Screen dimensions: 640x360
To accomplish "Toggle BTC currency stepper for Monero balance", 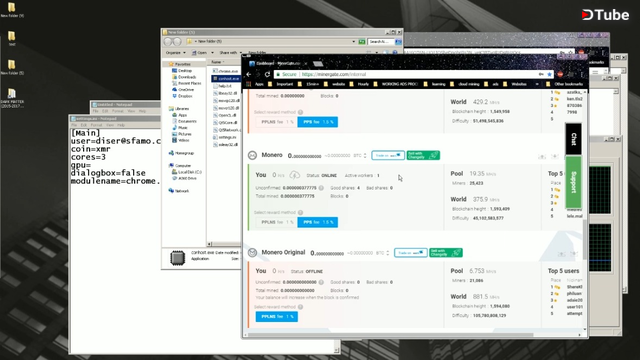I will pyautogui.click(x=365, y=156).
